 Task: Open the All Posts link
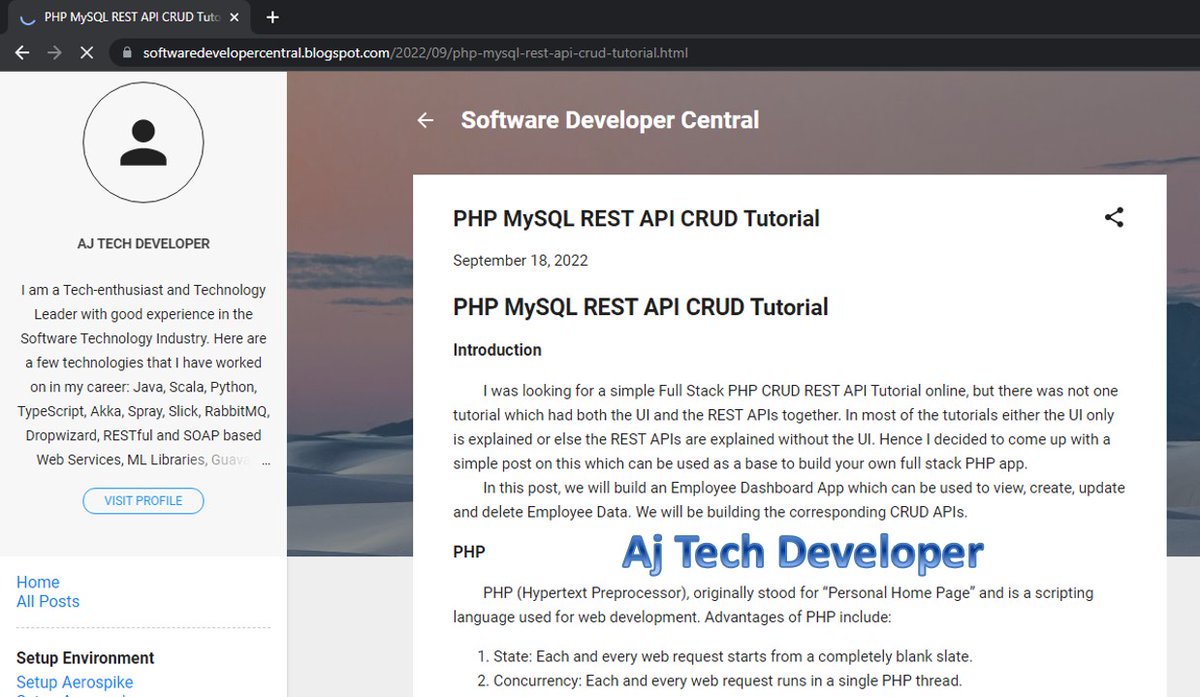[48, 601]
